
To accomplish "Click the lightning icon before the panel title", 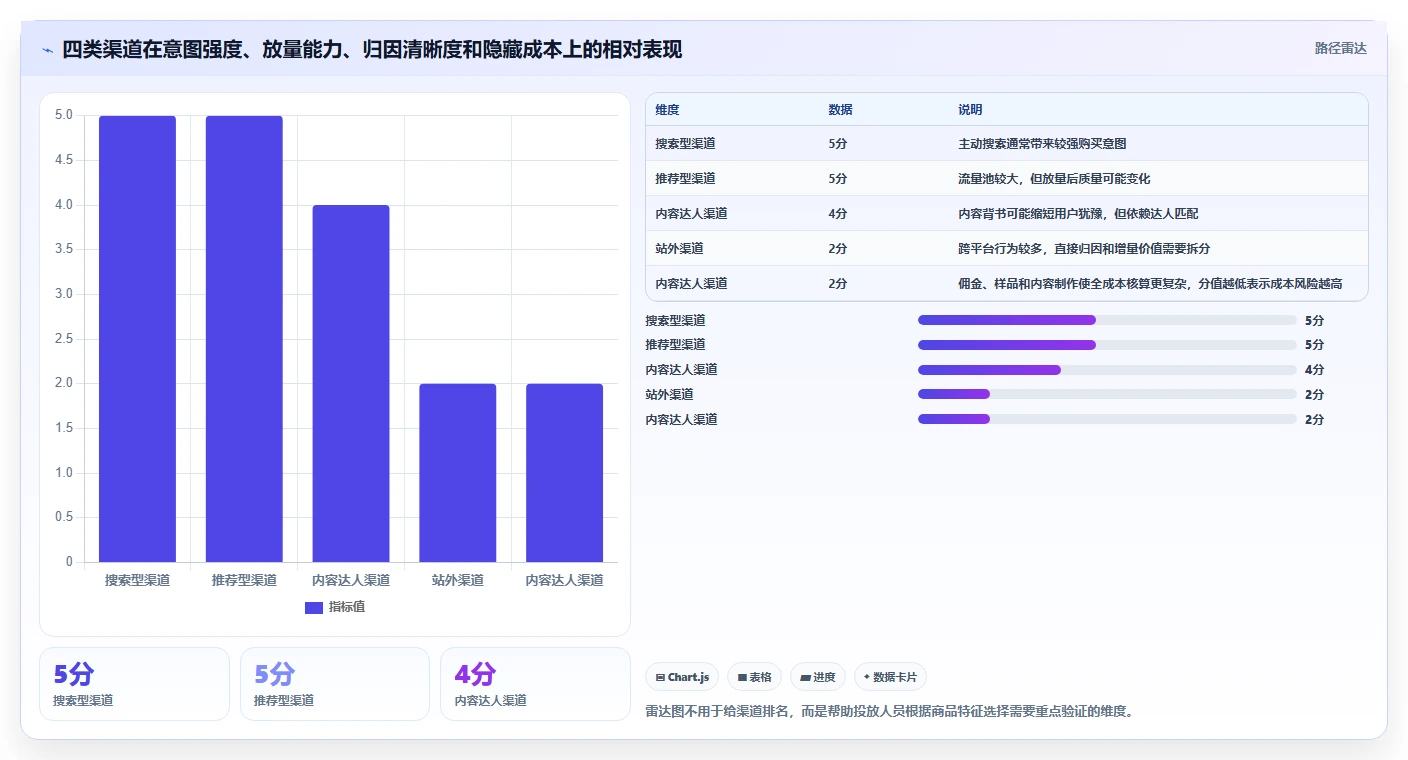I will (47, 50).
